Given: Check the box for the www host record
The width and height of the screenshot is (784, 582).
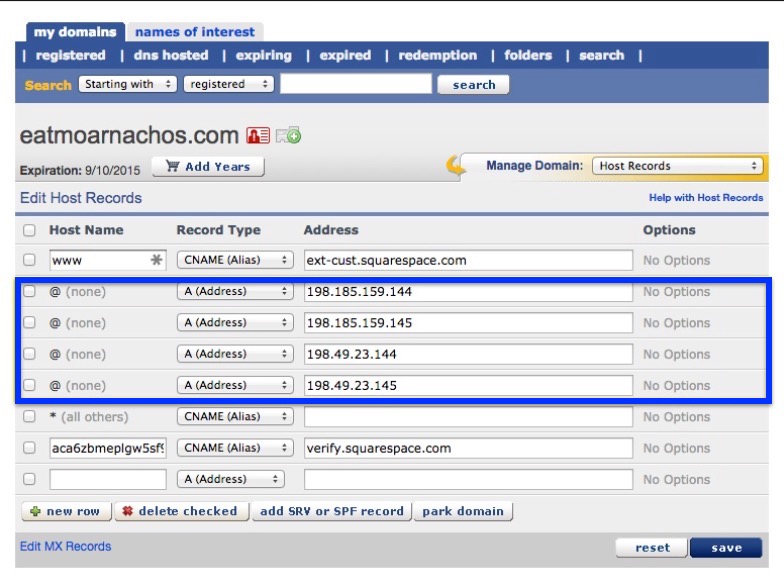Looking at the screenshot, I should (x=29, y=260).
